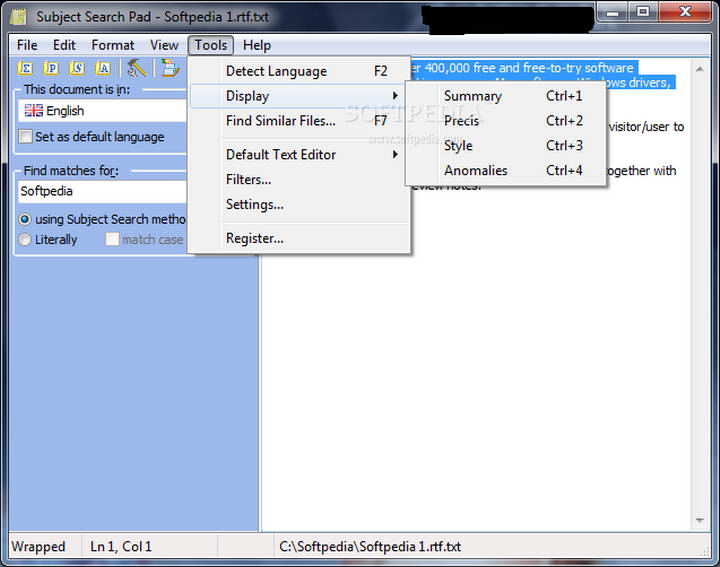Open the File menu
The image size is (720, 567).
(x=27, y=45)
